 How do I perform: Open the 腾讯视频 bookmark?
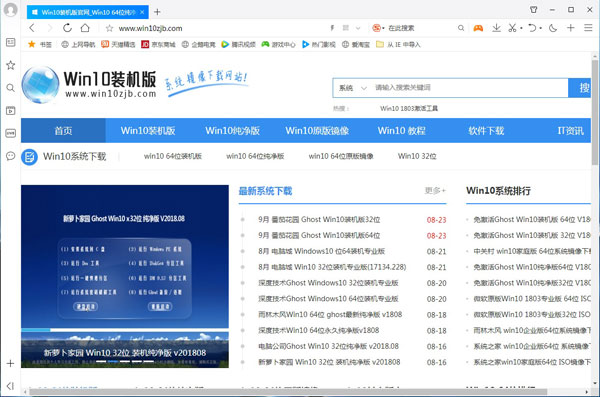click(x=238, y=44)
